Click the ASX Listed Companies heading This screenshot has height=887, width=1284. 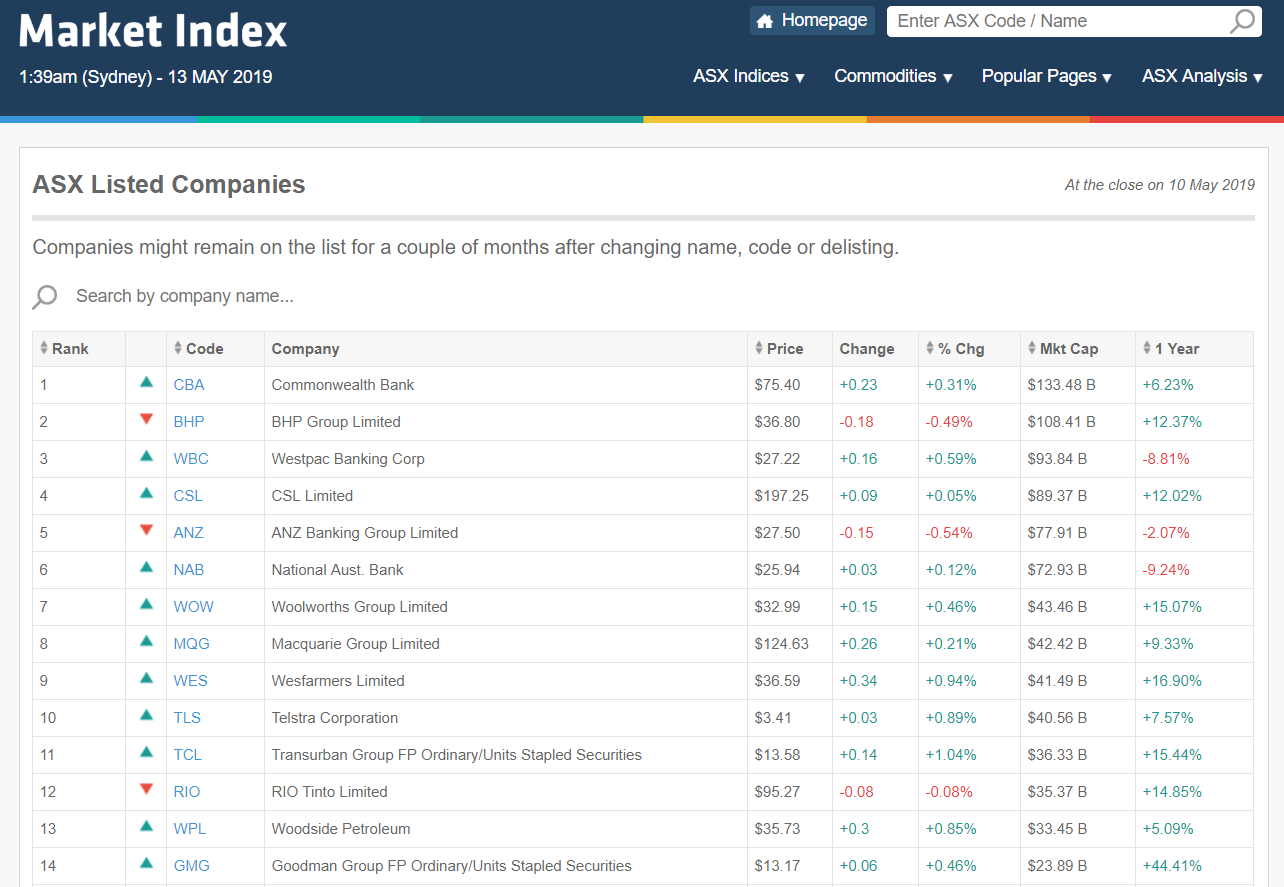click(x=169, y=185)
